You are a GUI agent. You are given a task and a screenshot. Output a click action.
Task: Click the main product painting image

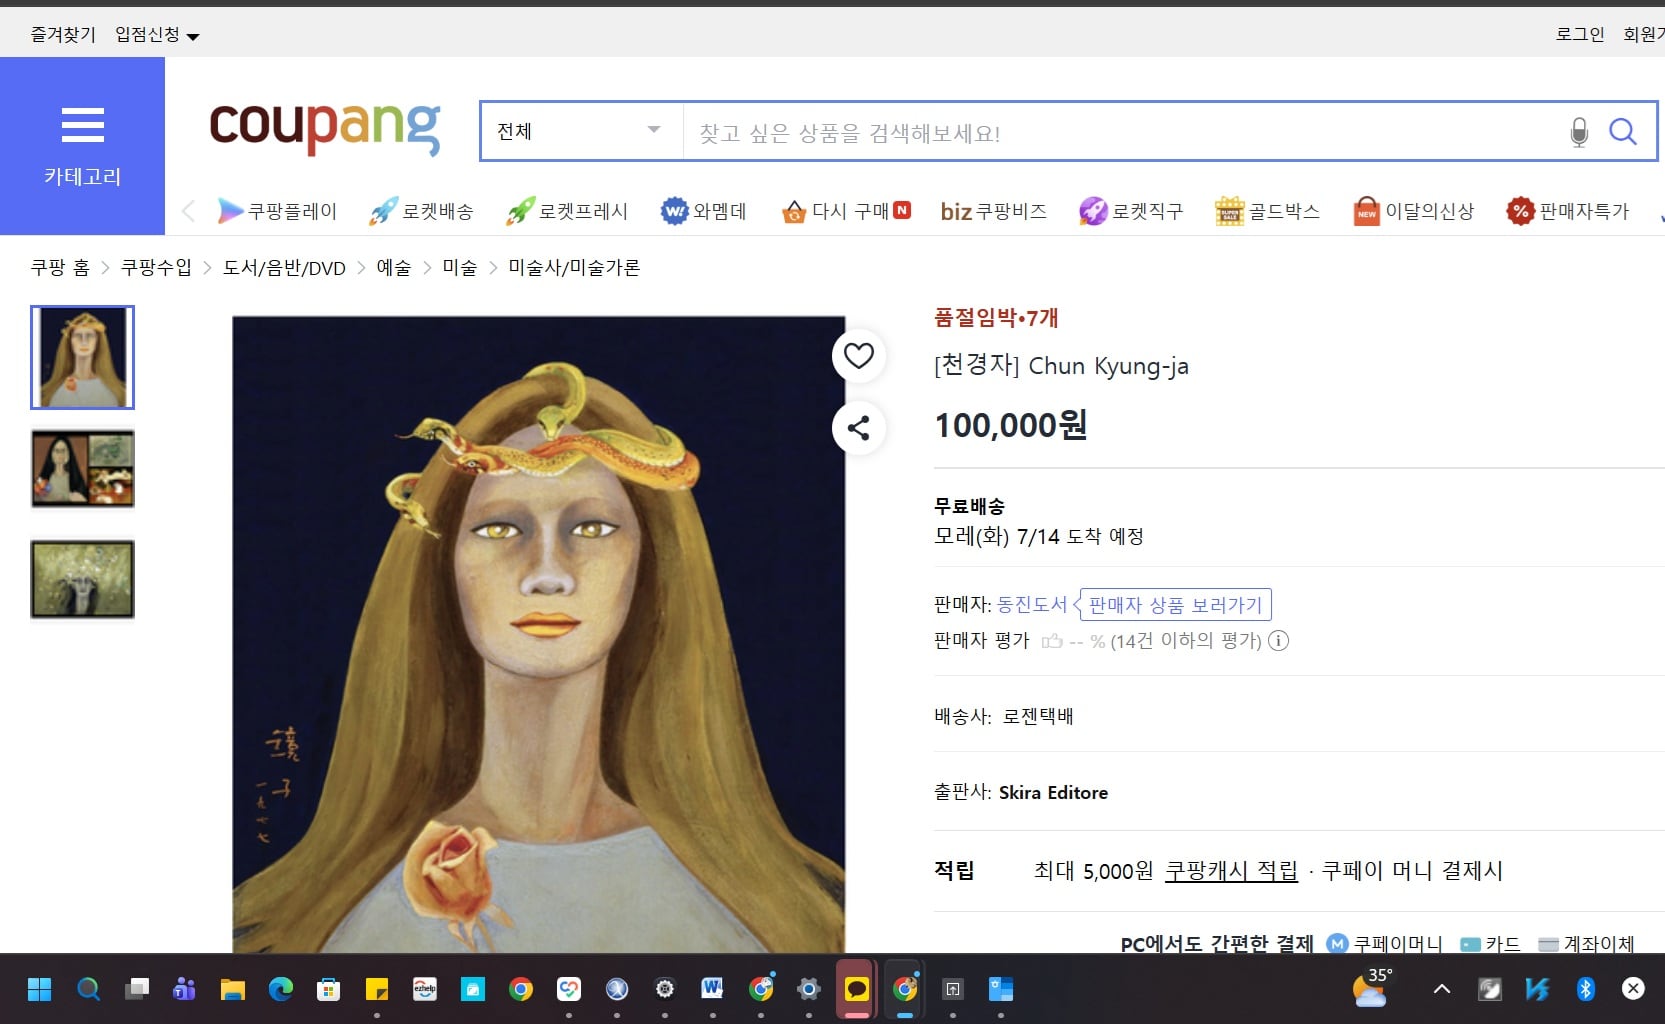pyautogui.click(x=539, y=634)
